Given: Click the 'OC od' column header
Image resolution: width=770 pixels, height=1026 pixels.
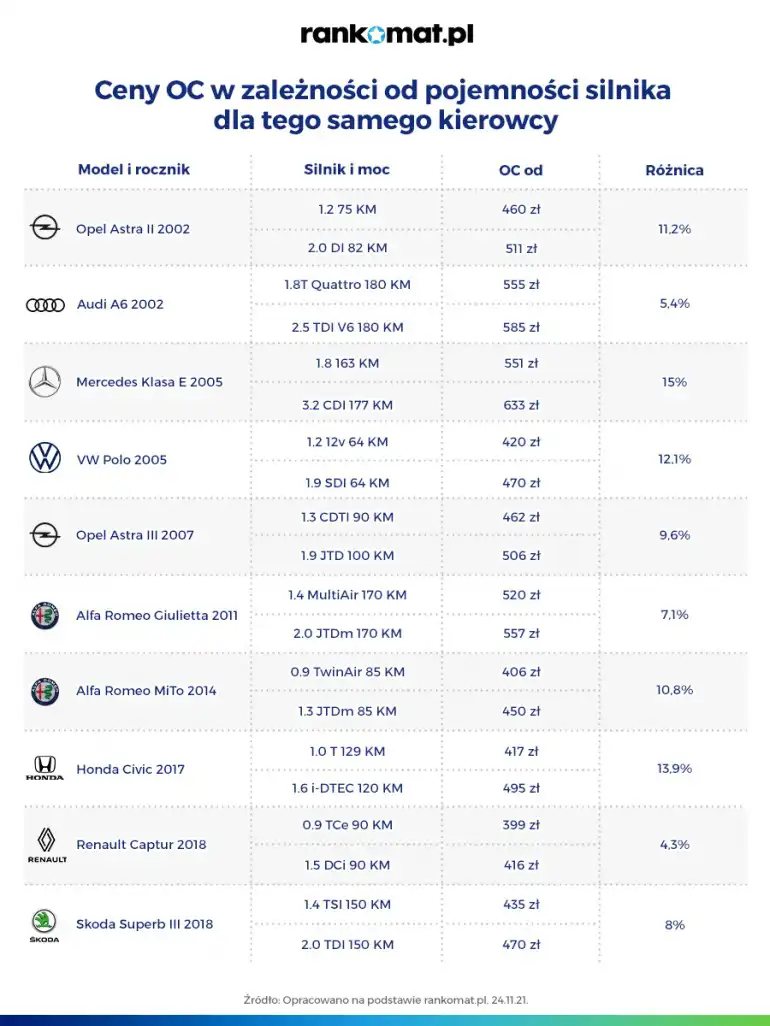Looking at the screenshot, I should (x=520, y=170).
